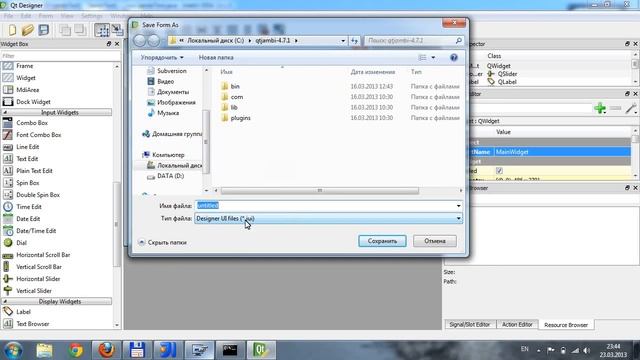This screenshot has width=640, height=360.
Task: Switch to Signal/Slot Editor tab
Action: (469, 324)
